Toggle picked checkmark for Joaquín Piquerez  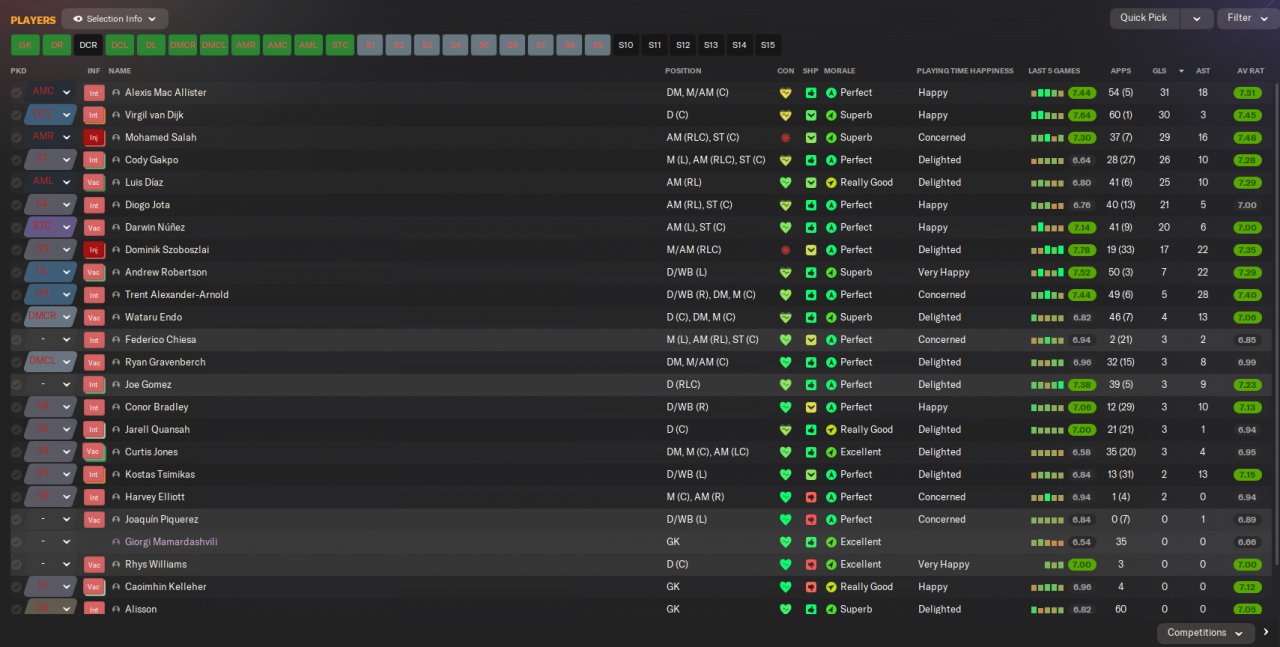[16, 520]
